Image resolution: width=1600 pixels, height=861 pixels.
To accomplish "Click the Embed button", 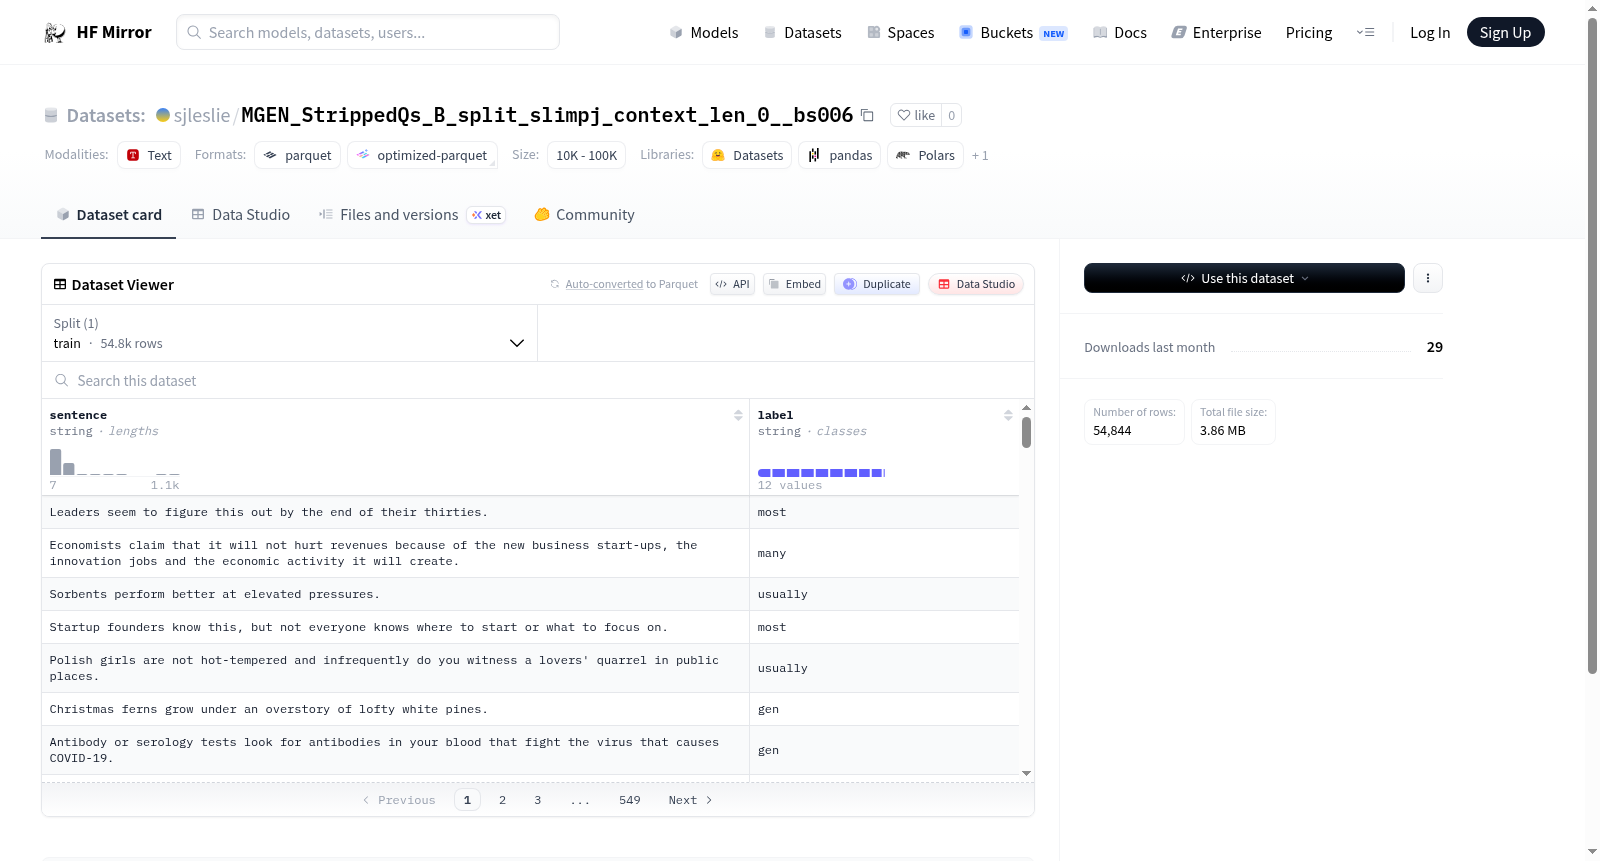I will tap(795, 284).
